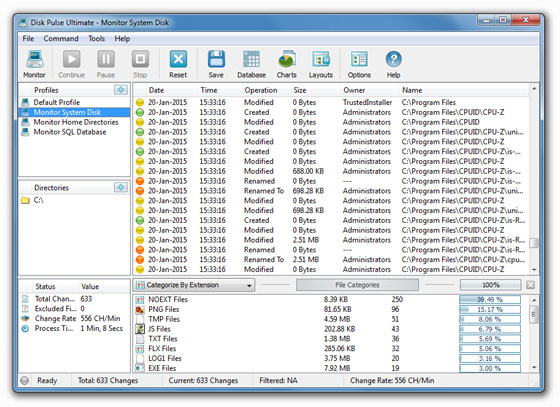Screen dimensions: 560x407
Task: Sort by the Date column header
Action: click(x=157, y=90)
